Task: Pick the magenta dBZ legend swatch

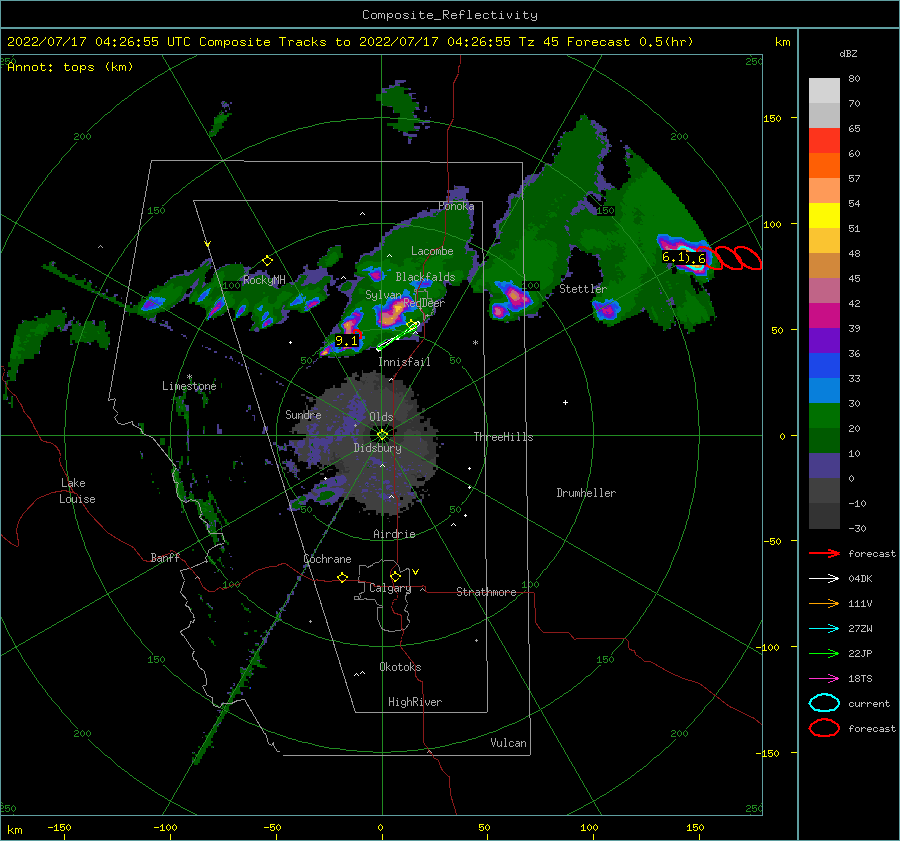Action: tap(824, 315)
